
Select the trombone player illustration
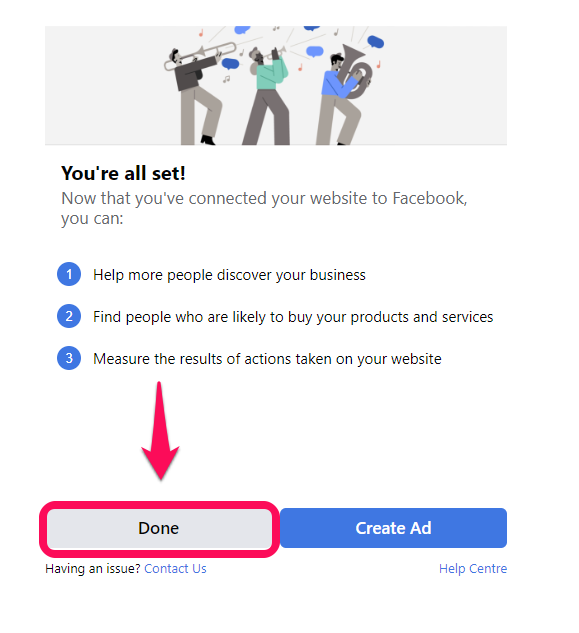click(195, 94)
